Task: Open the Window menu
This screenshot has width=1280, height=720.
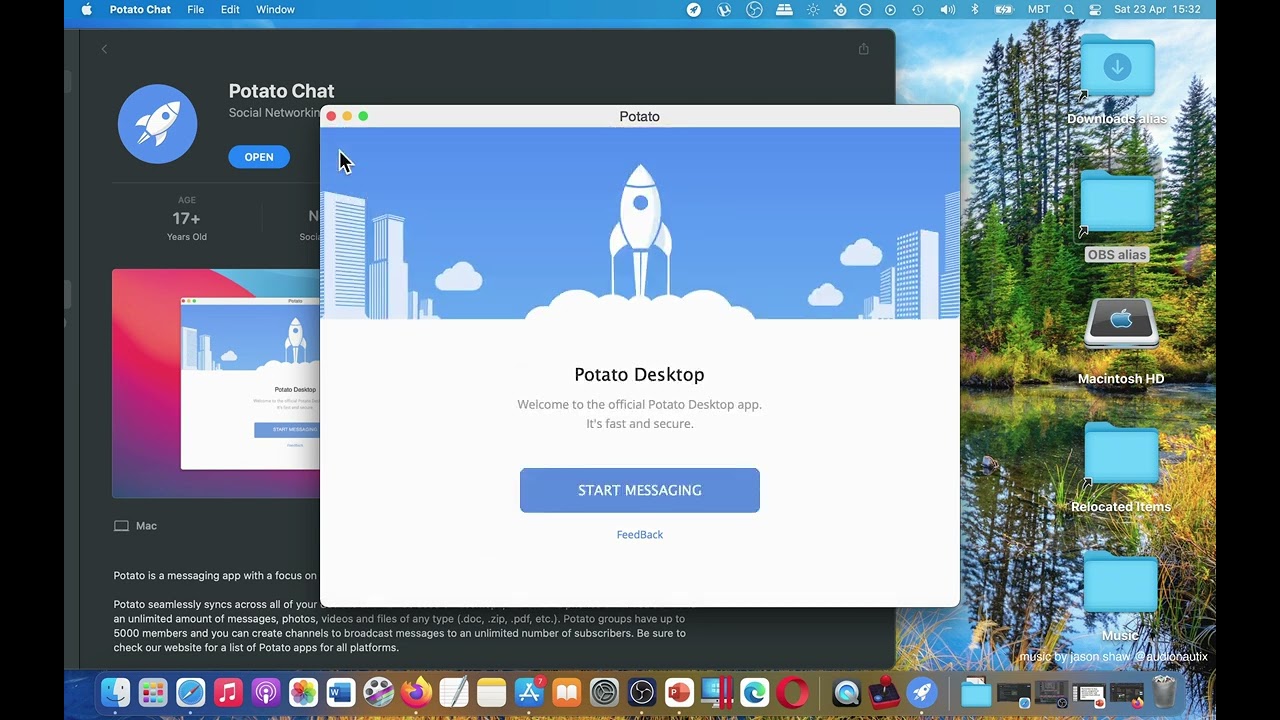Action: 275,10
